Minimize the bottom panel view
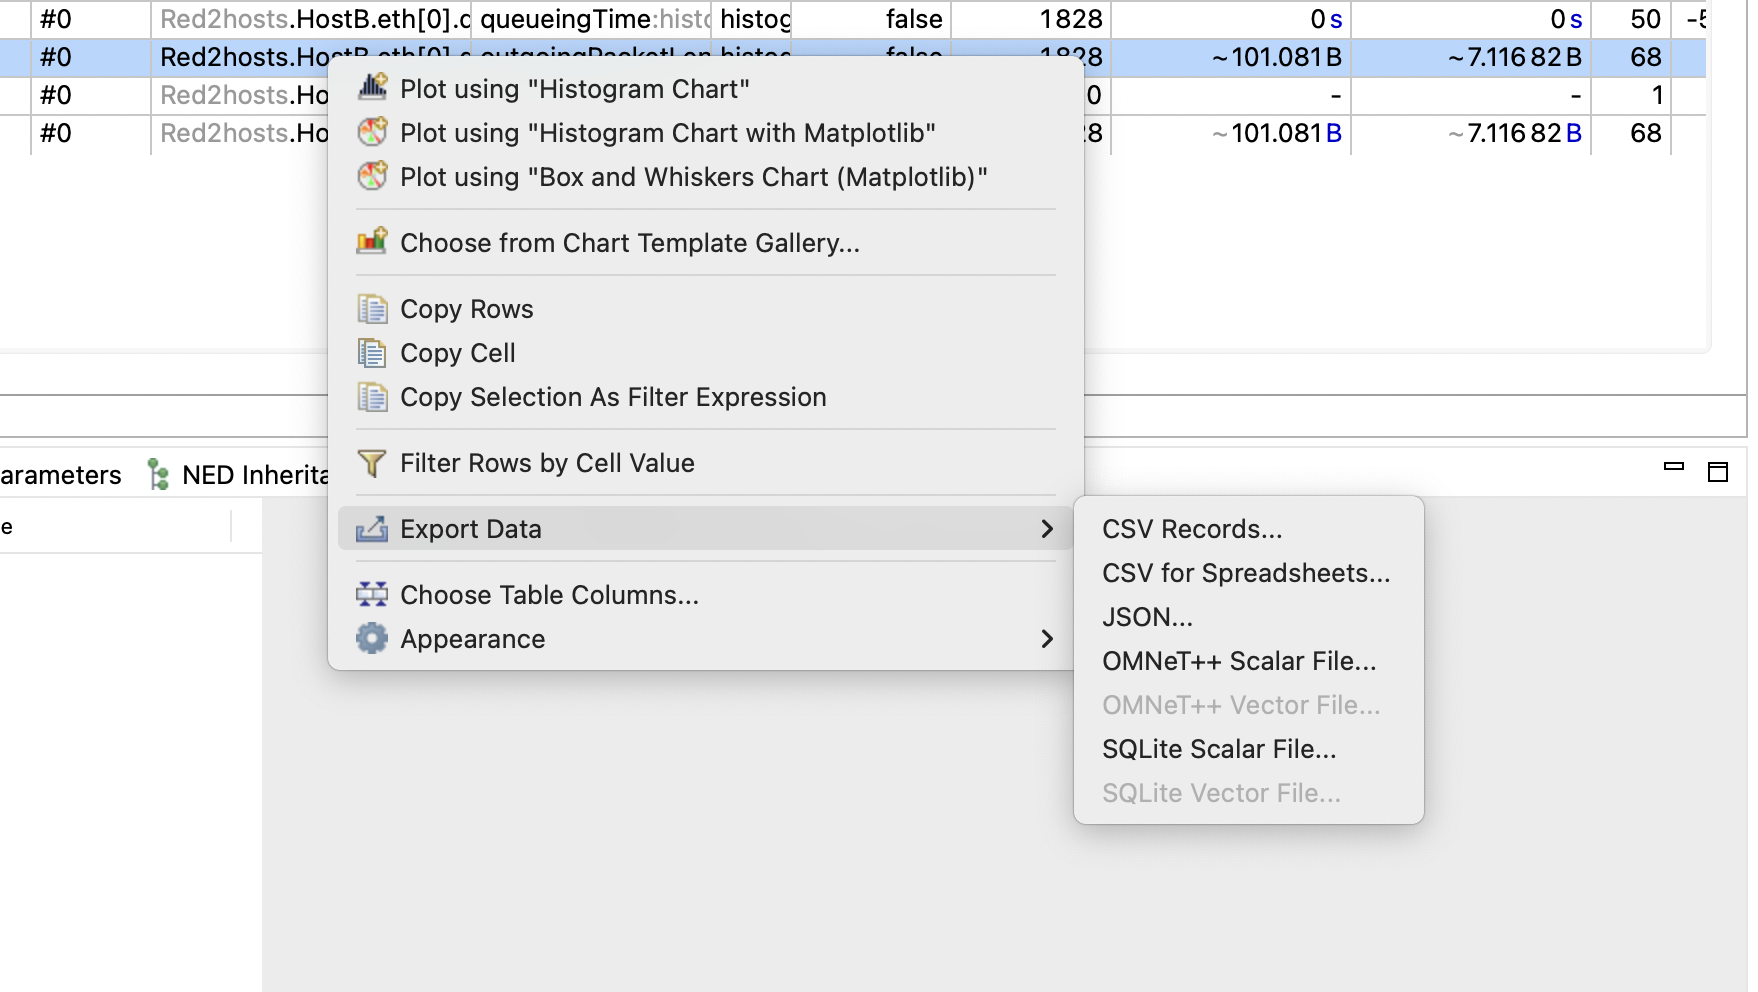This screenshot has height=992, width=1758. tap(1674, 467)
